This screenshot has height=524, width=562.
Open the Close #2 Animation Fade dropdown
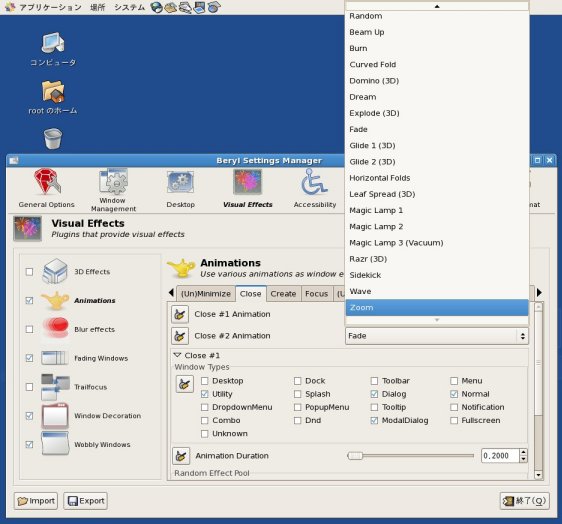[437, 336]
